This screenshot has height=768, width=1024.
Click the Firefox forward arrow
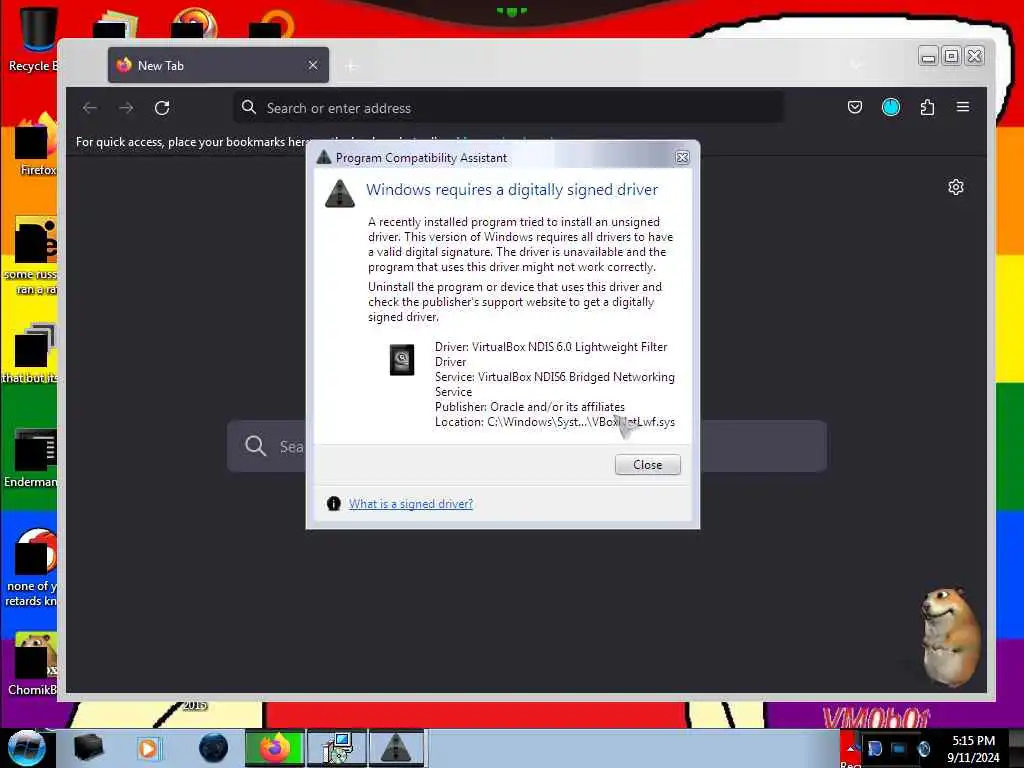coord(126,108)
